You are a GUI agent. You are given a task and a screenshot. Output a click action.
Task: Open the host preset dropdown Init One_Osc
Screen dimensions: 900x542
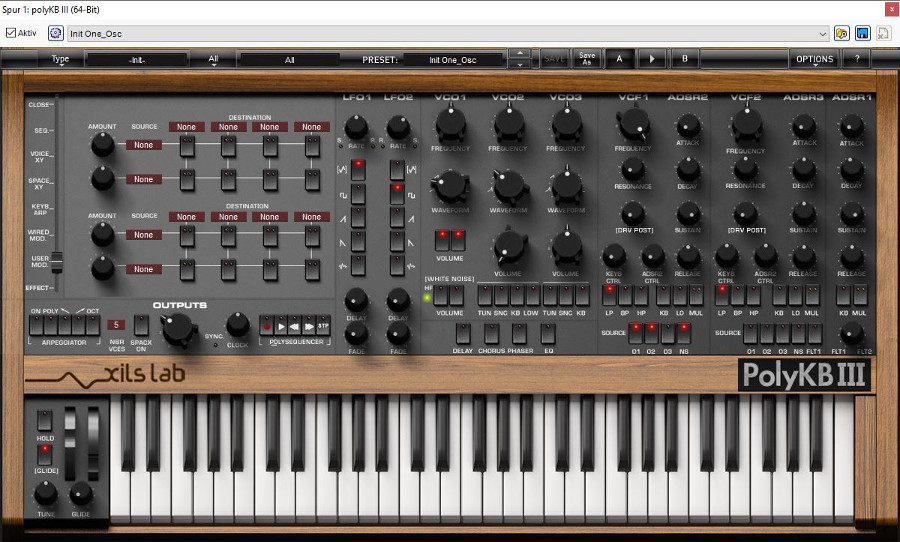click(x=448, y=33)
